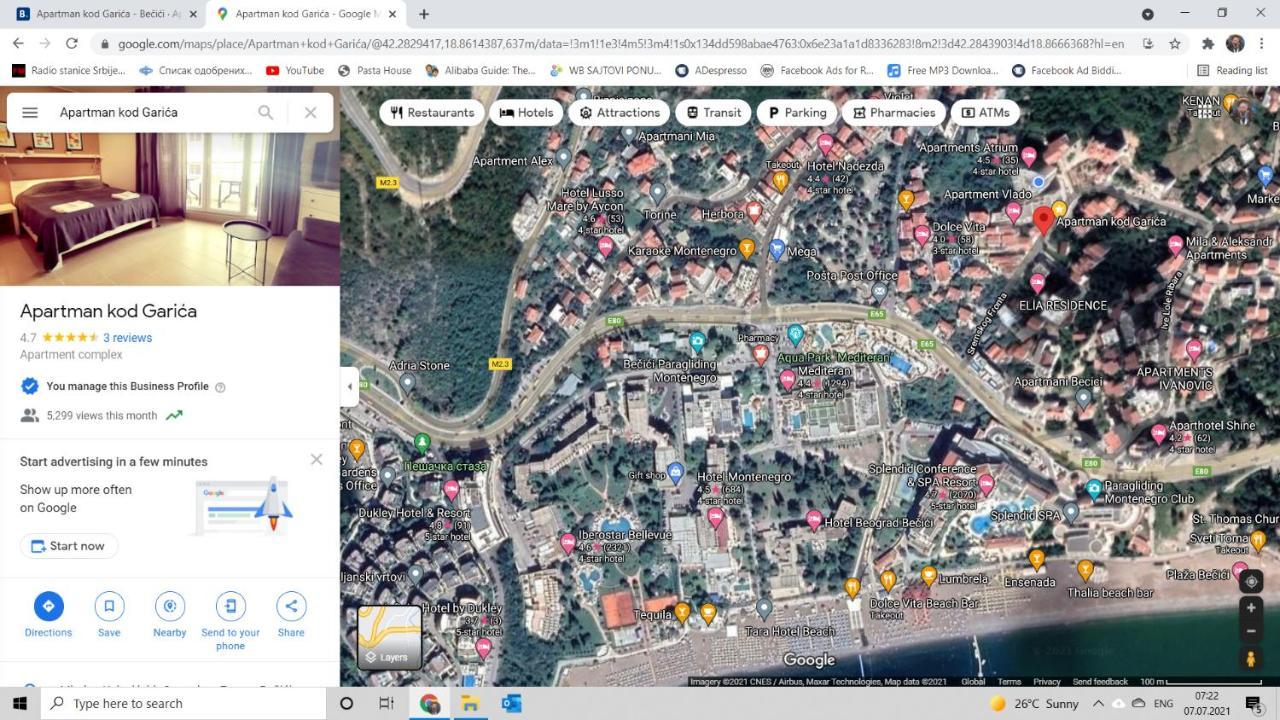Go back to the previous page
This screenshot has width=1280, height=720.
[18, 43]
